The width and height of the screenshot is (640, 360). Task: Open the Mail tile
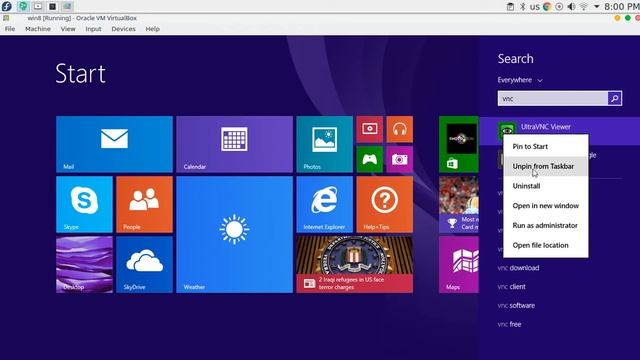coord(114,144)
